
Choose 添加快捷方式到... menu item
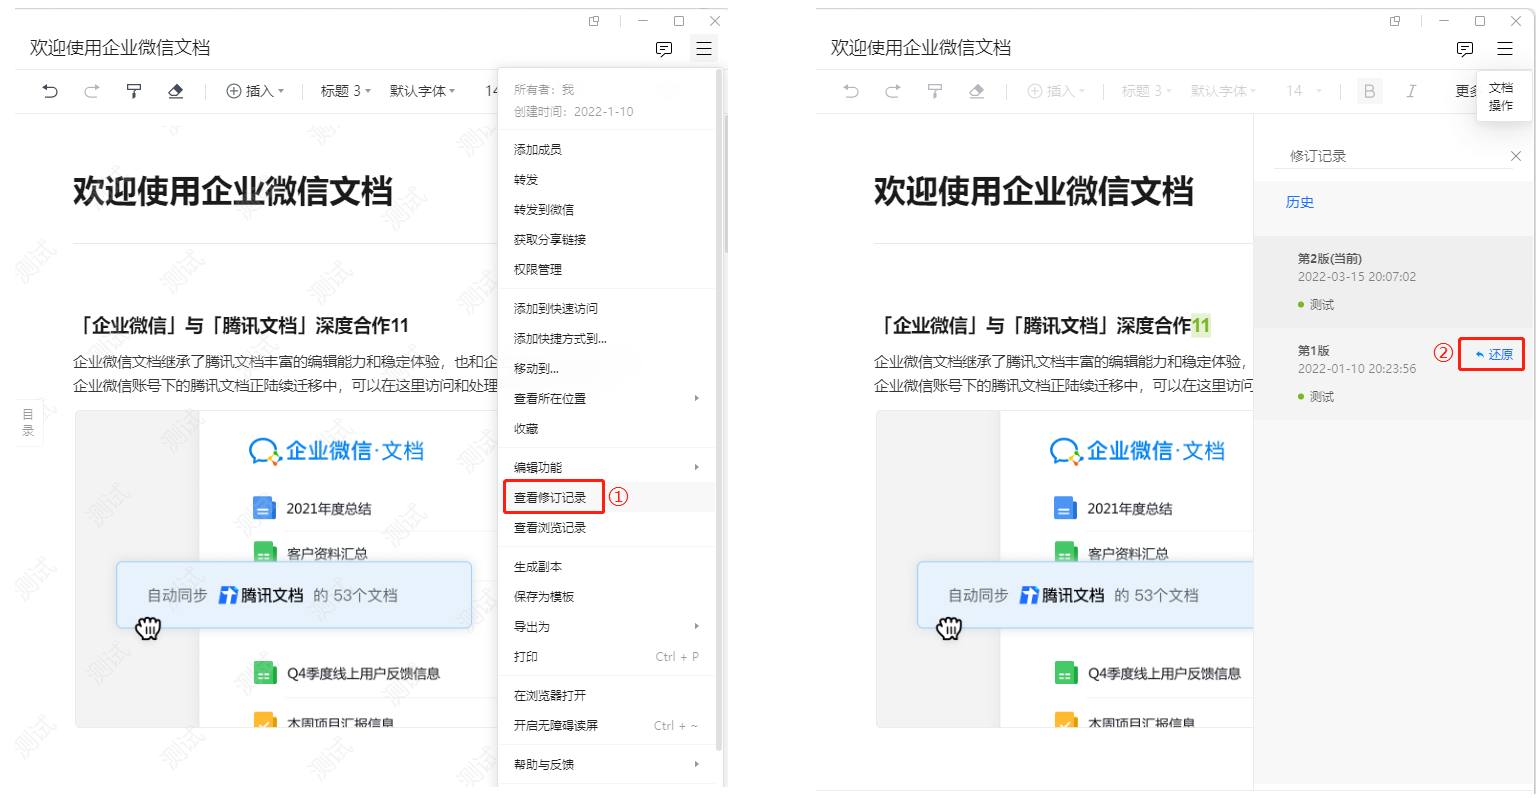pyautogui.click(x=606, y=338)
